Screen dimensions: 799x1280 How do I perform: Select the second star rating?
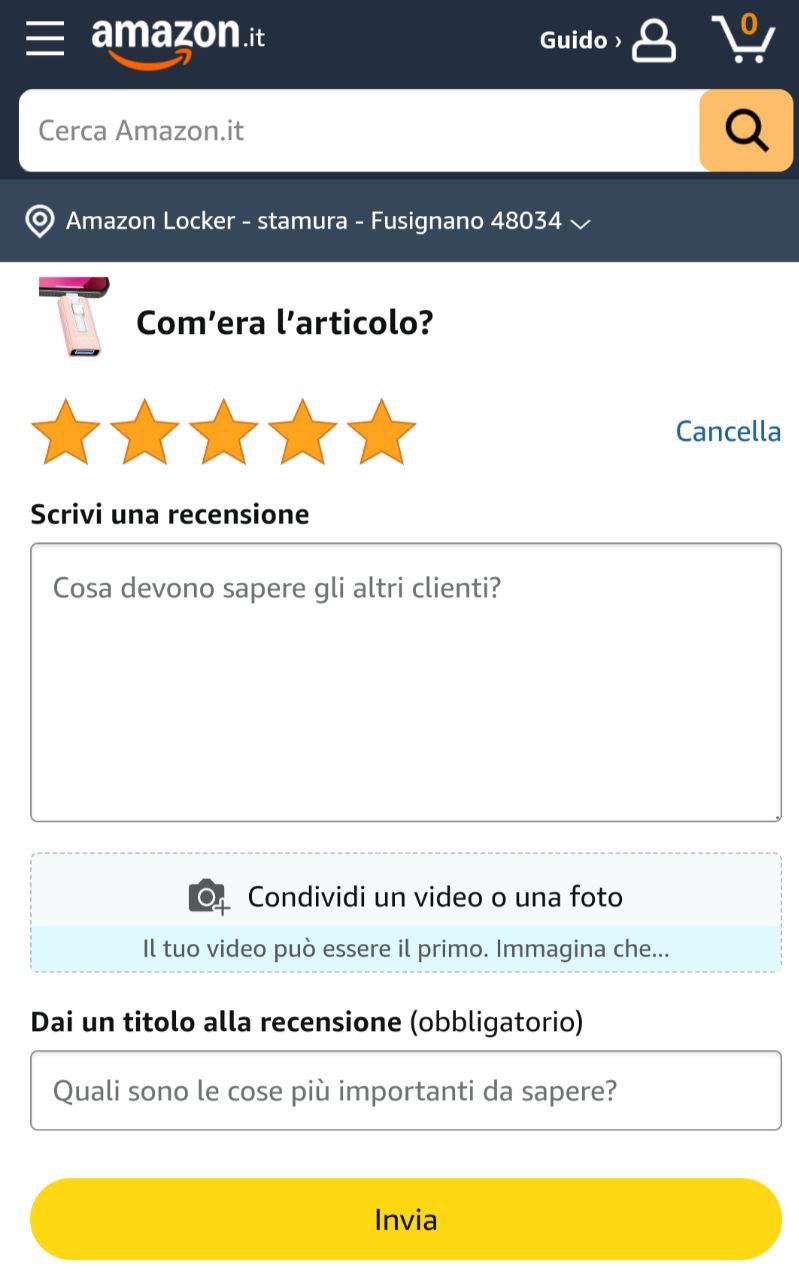pos(145,432)
